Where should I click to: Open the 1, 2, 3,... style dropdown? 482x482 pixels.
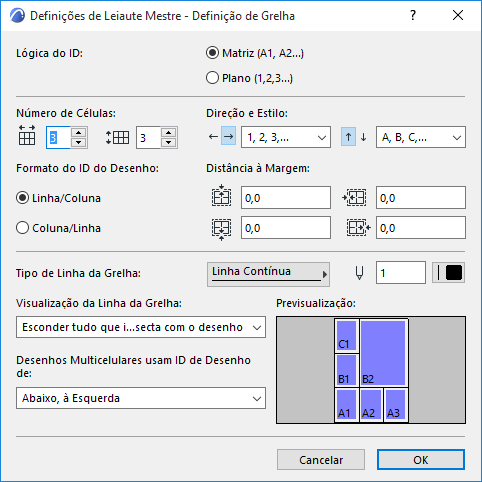tap(286, 137)
